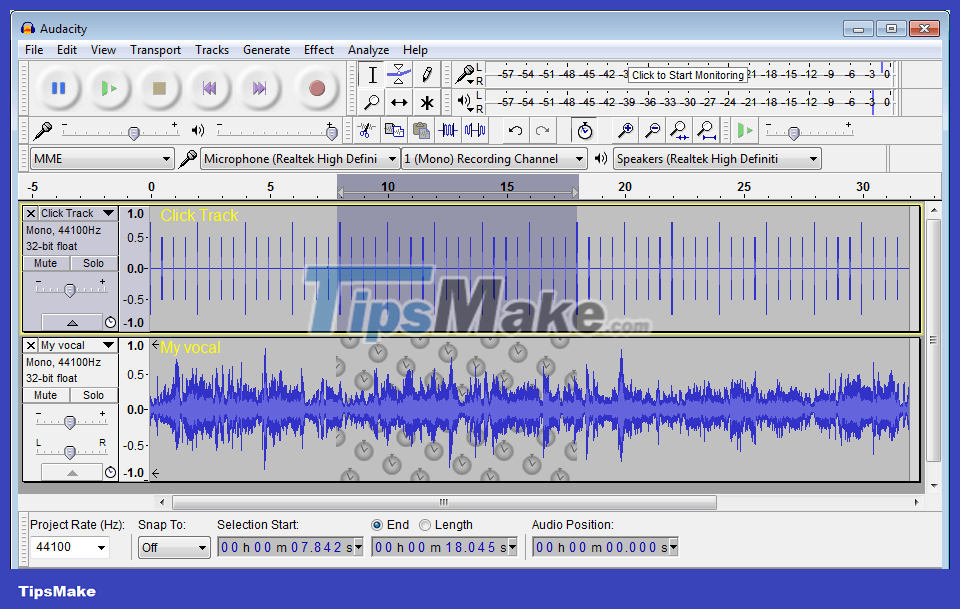Mute the Click Track

[45, 263]
